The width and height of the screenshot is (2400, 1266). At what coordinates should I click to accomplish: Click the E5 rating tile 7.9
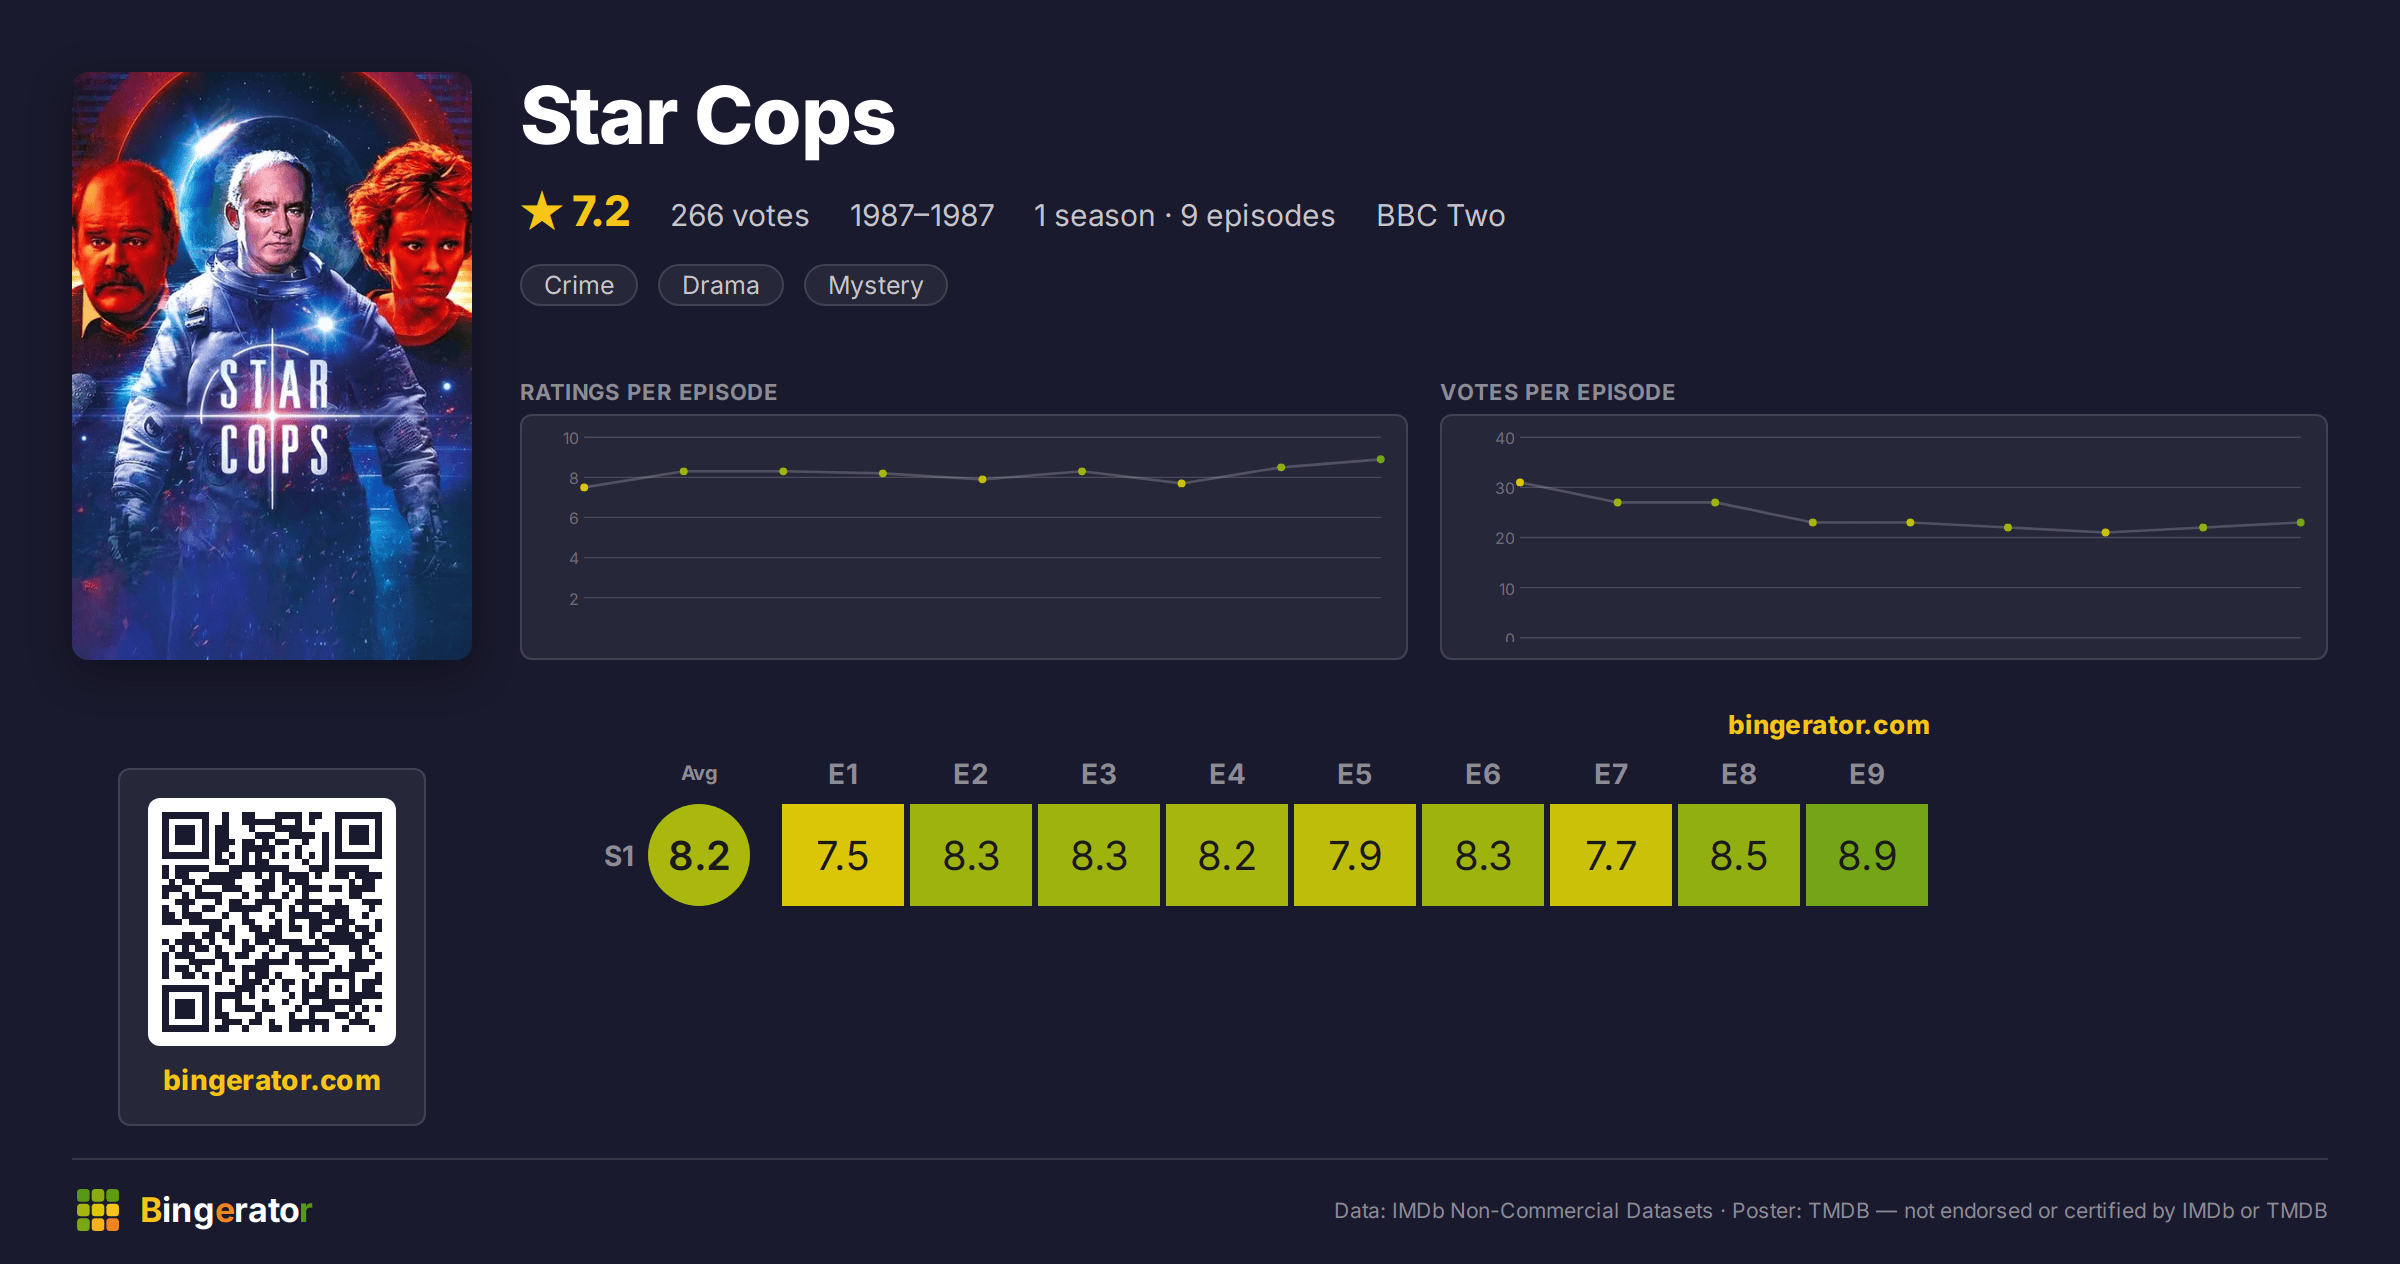(x=1355, y=855)
